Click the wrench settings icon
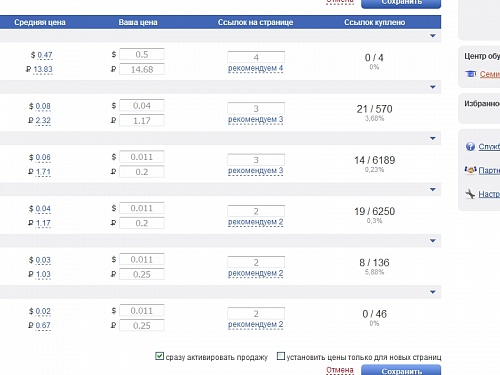The height and width of the screenshot is (375, 500). click(470, 194)
